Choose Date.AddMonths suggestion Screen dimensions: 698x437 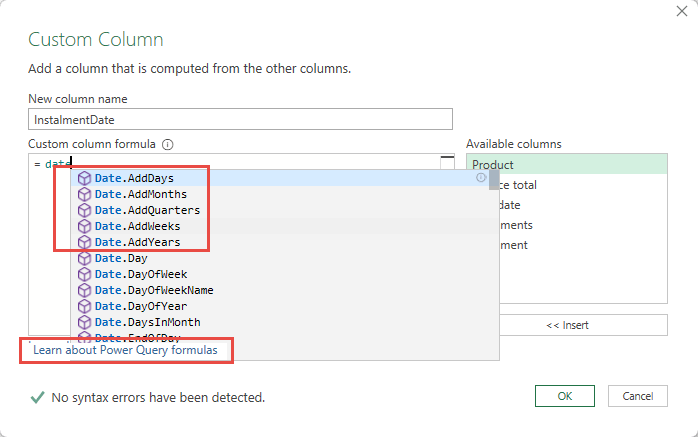[x=140, y=194]
